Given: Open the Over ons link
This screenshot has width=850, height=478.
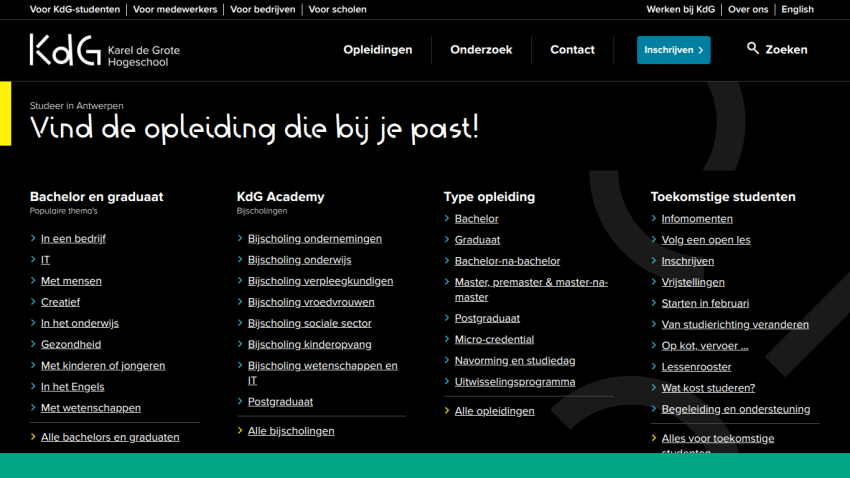Looking at the screenshot, I should 748,9.
